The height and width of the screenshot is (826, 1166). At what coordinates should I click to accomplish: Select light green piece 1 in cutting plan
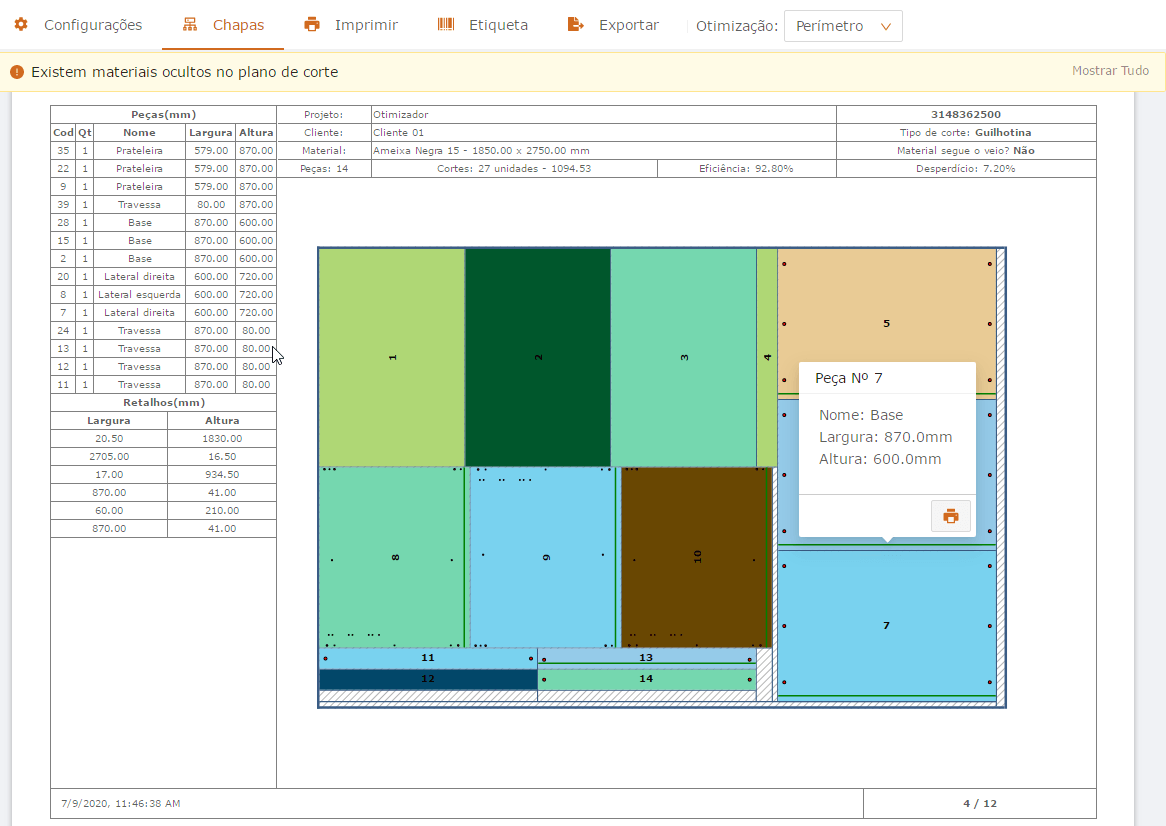[392, 357]
